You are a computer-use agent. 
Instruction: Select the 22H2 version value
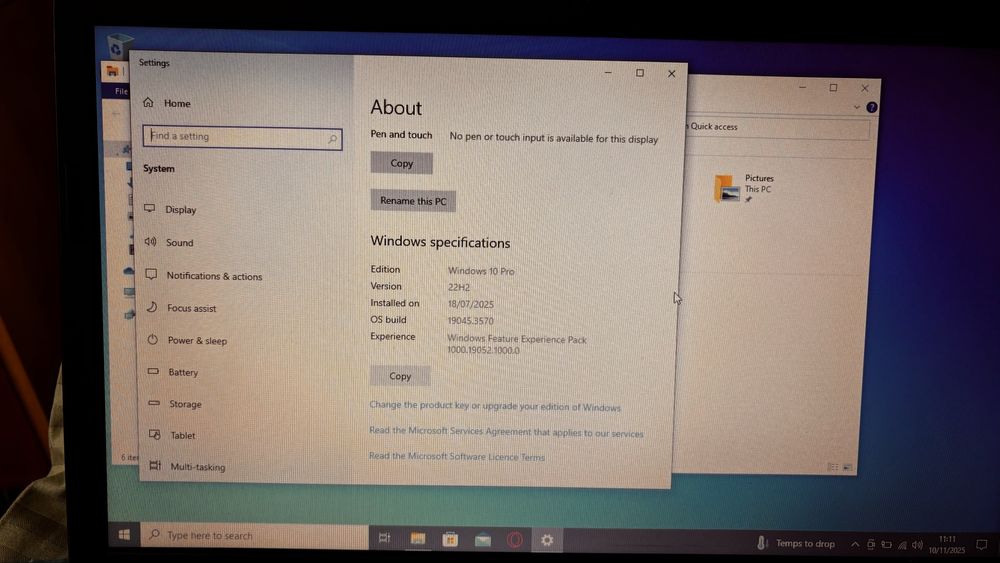coord(459,287)
